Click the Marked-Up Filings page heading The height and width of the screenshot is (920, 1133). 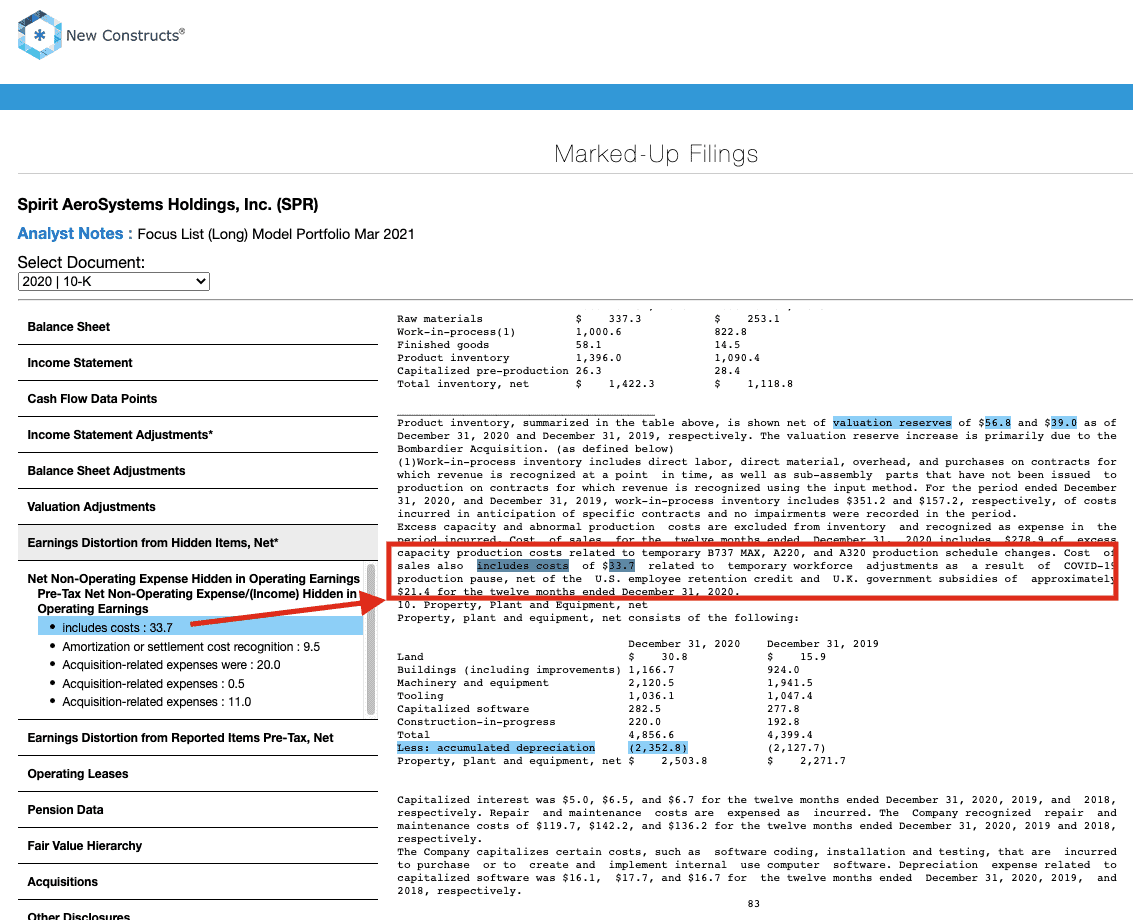(656, 154)
